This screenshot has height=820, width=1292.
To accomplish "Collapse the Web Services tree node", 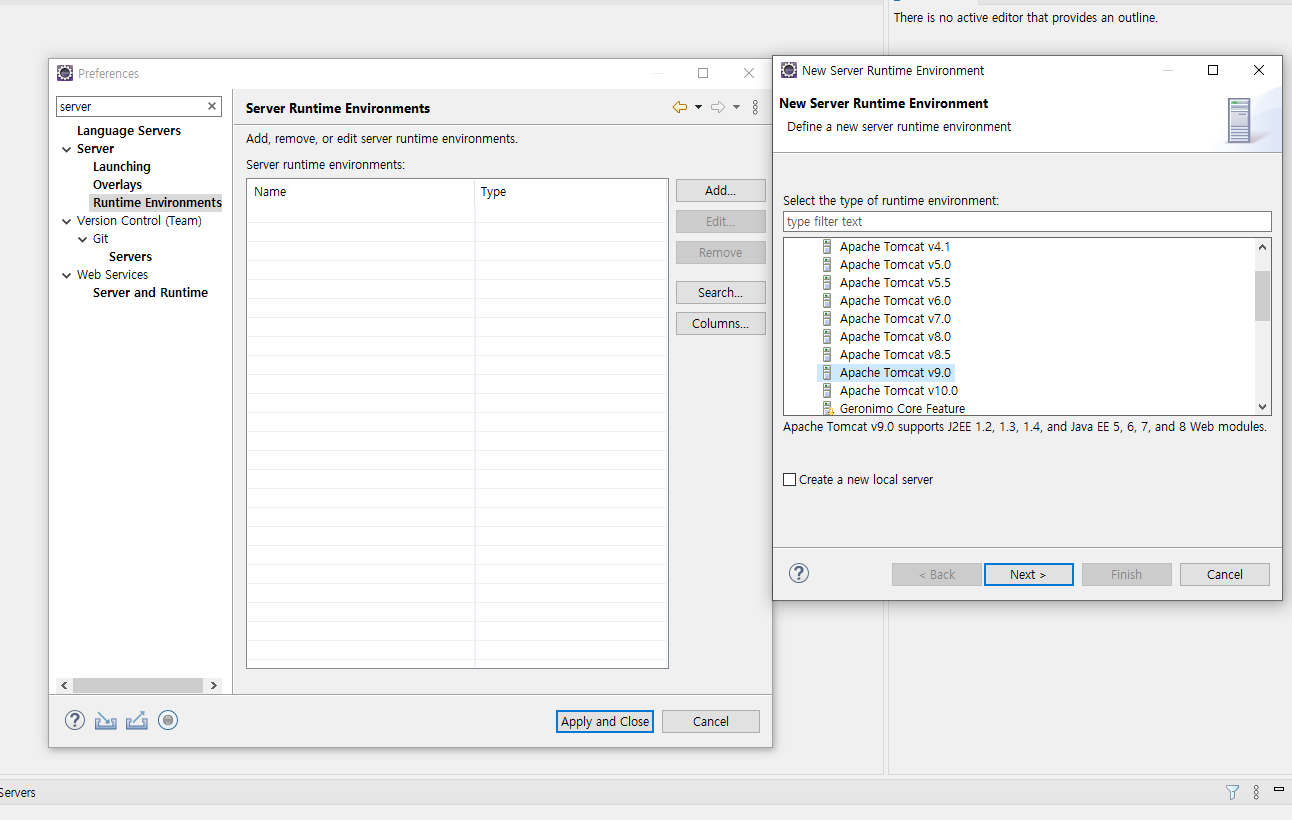I will tap(66, 275).
